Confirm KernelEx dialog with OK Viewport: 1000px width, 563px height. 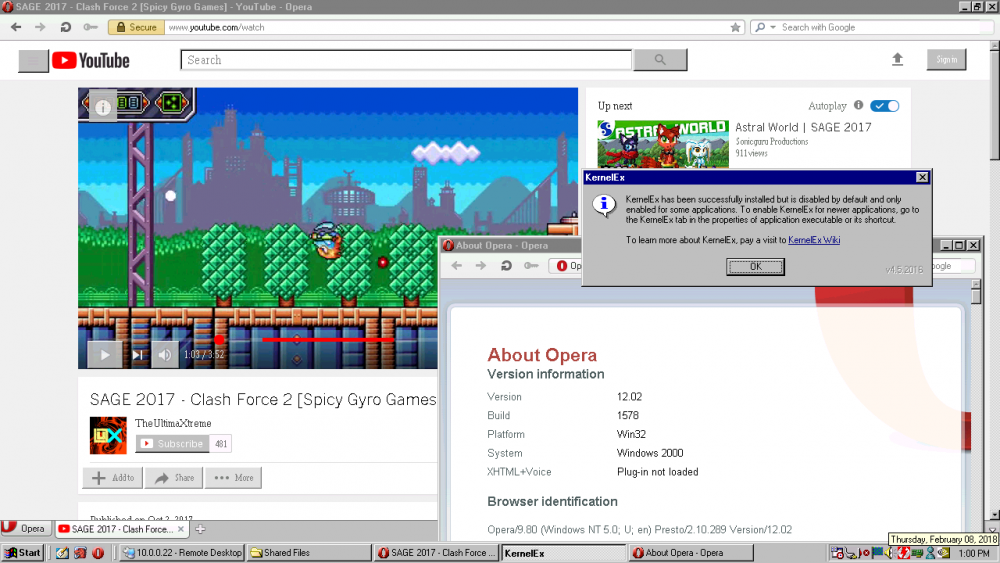755,267
